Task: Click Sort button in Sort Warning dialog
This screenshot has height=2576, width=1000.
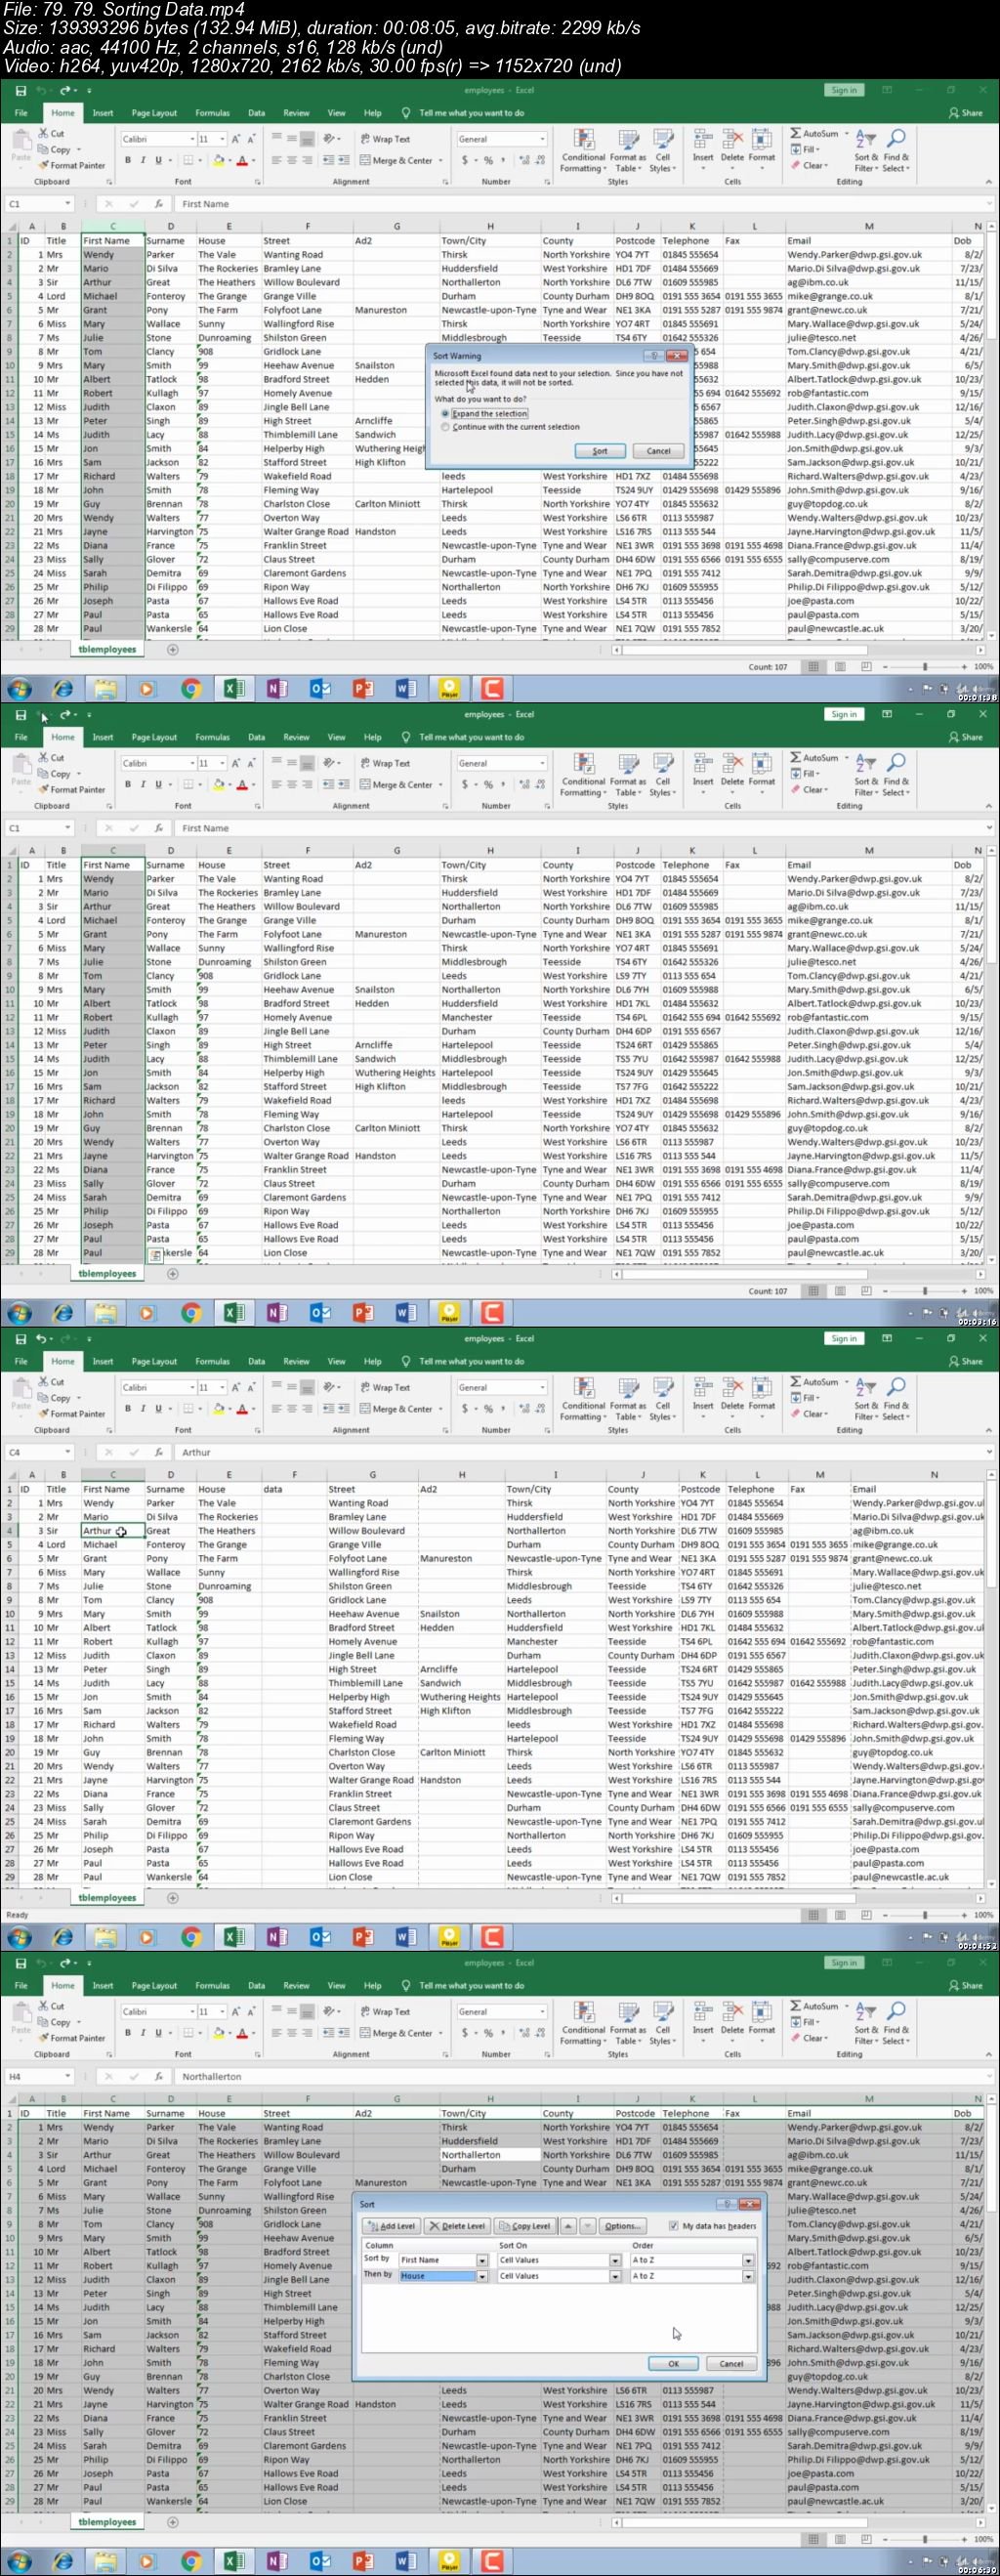Action: click(x=601, y=451)
